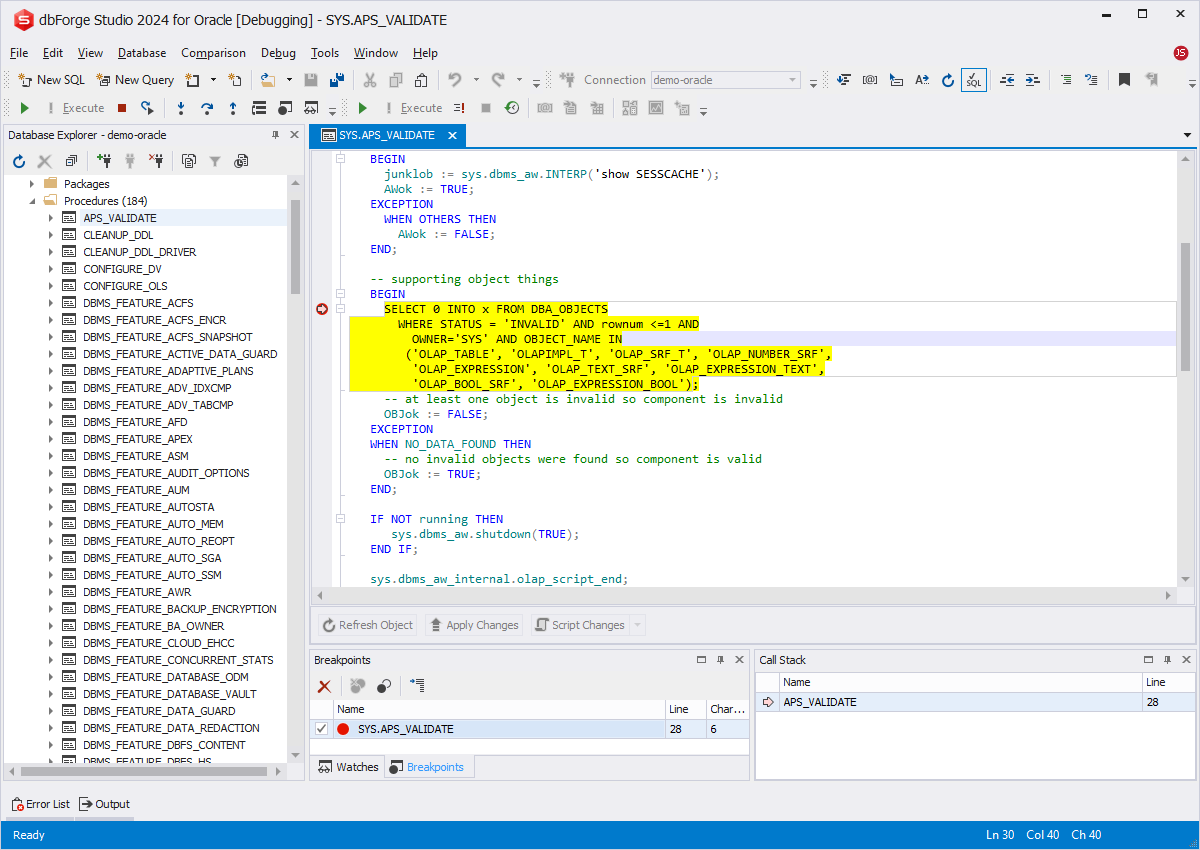Expand the Packages folder node
Viewport: 1200px width, 850px height.
(x=32, y=184)
